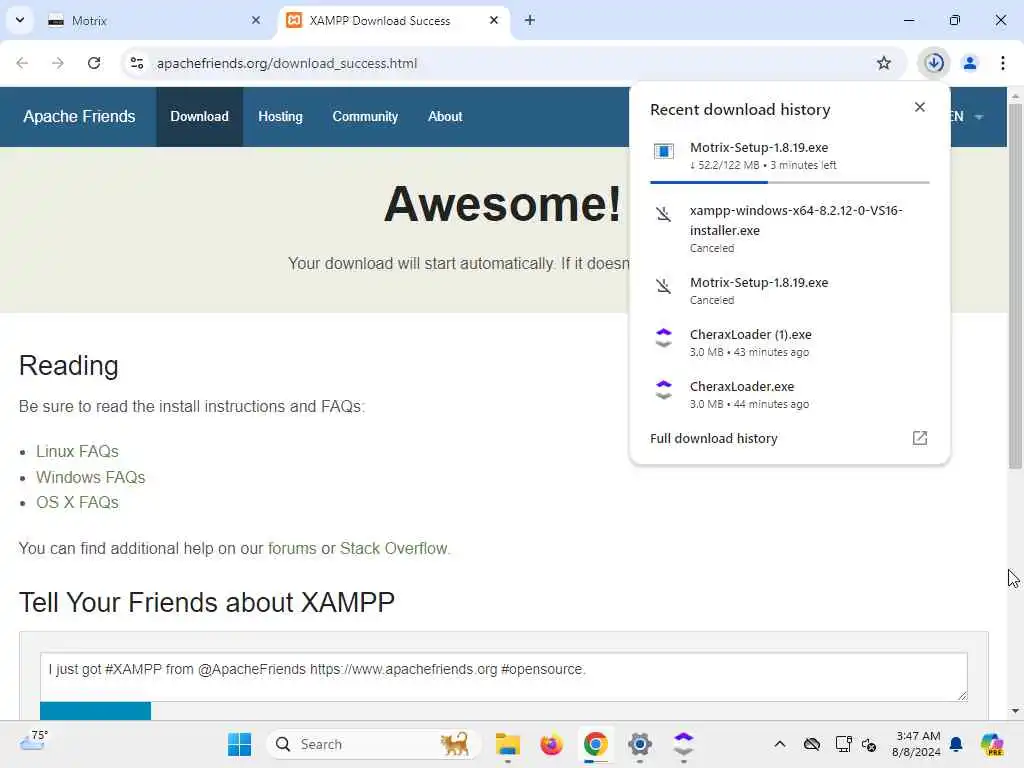Screen dimensions: 1024x768
Task: Click the address bar URL
Action: 287,63
